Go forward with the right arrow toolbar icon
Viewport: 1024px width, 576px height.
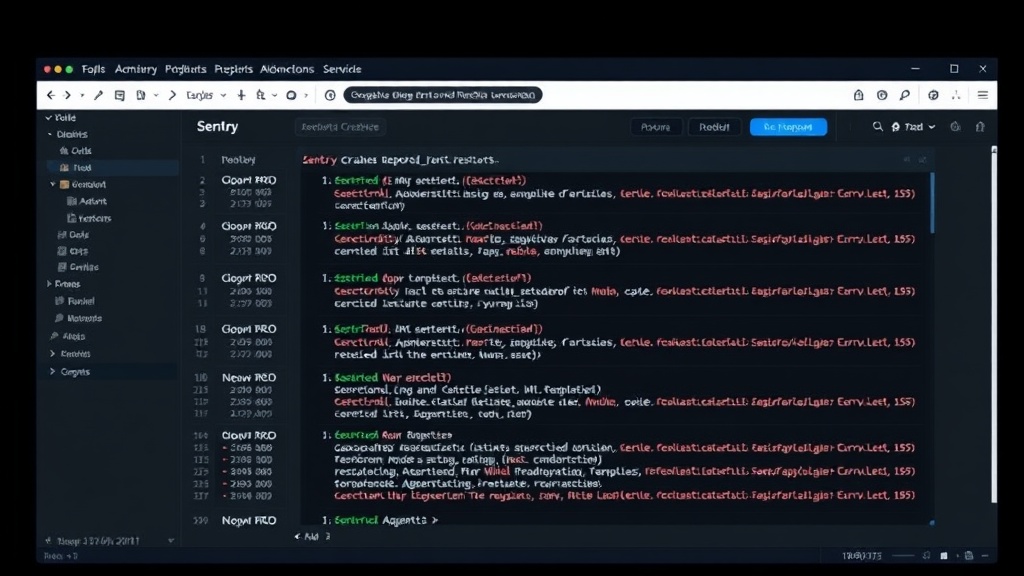(x=67, y=95)
